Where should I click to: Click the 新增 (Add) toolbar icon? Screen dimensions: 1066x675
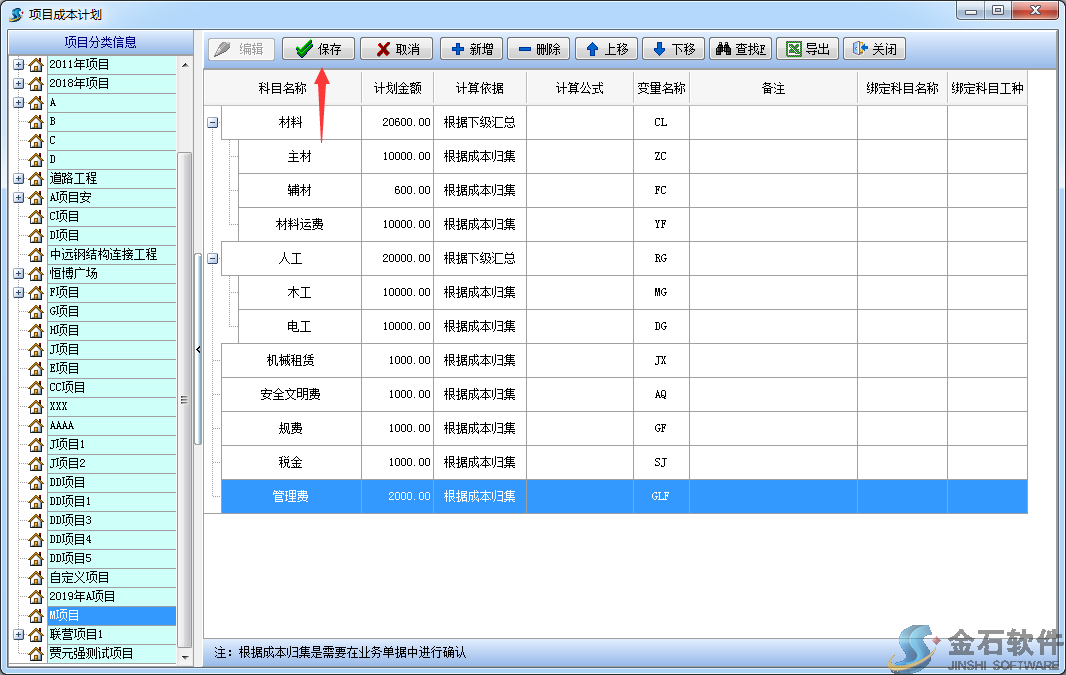click(x=470, y=48)
